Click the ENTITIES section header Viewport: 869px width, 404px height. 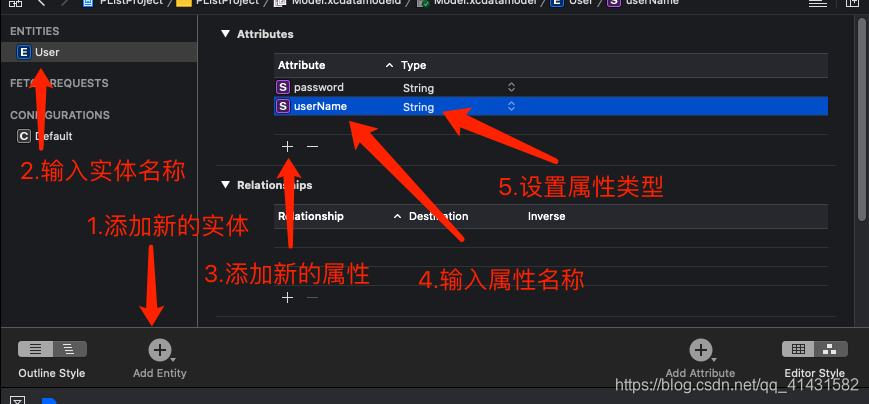click(35, 32)
